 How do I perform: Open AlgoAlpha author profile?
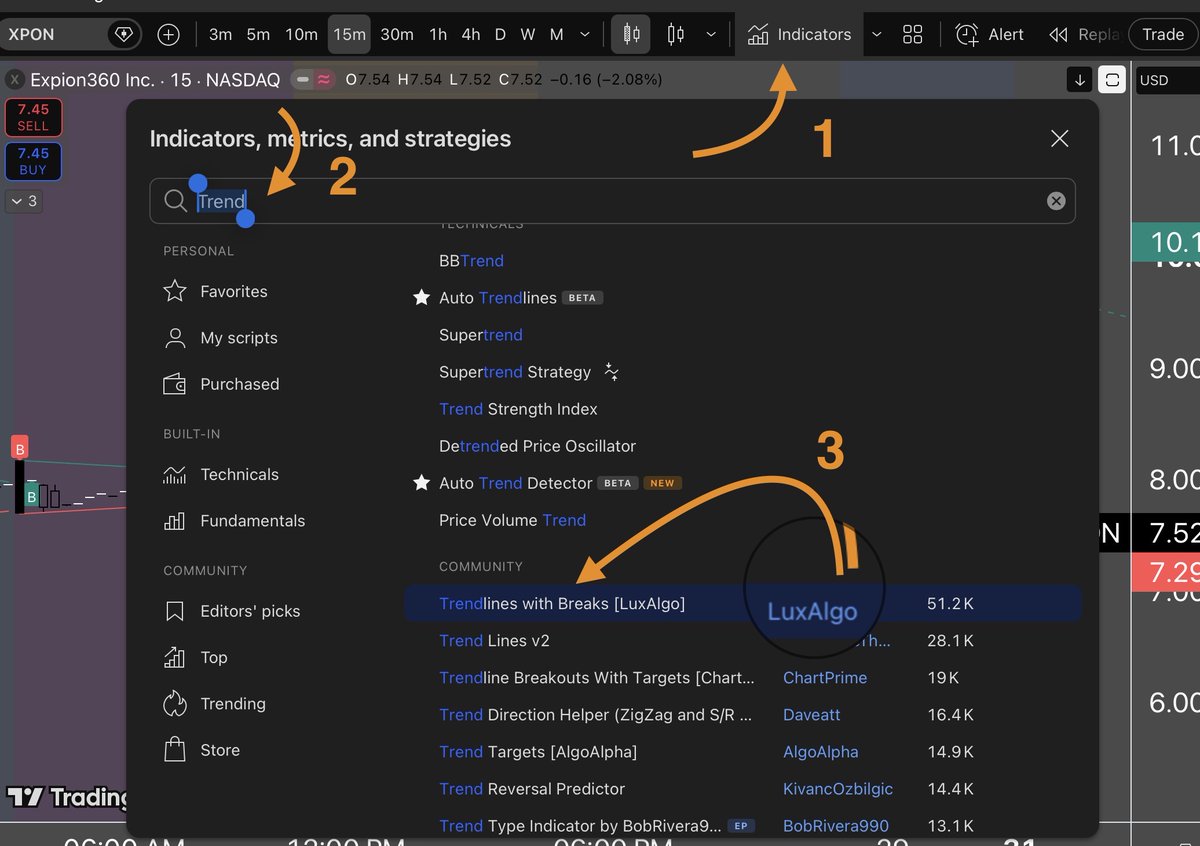(821, 751)
